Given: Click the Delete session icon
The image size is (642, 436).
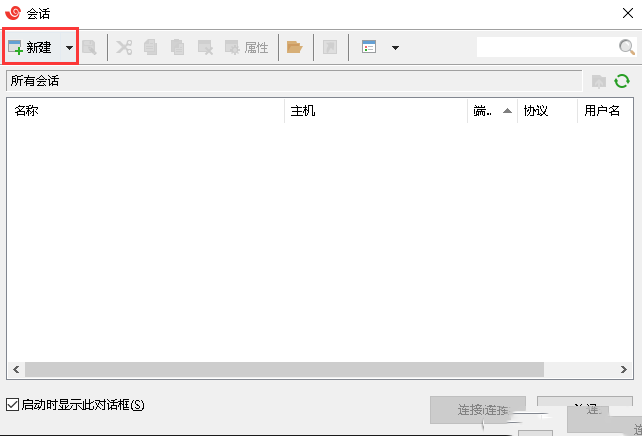Looking at the screenshot, I should coord(205,47).
